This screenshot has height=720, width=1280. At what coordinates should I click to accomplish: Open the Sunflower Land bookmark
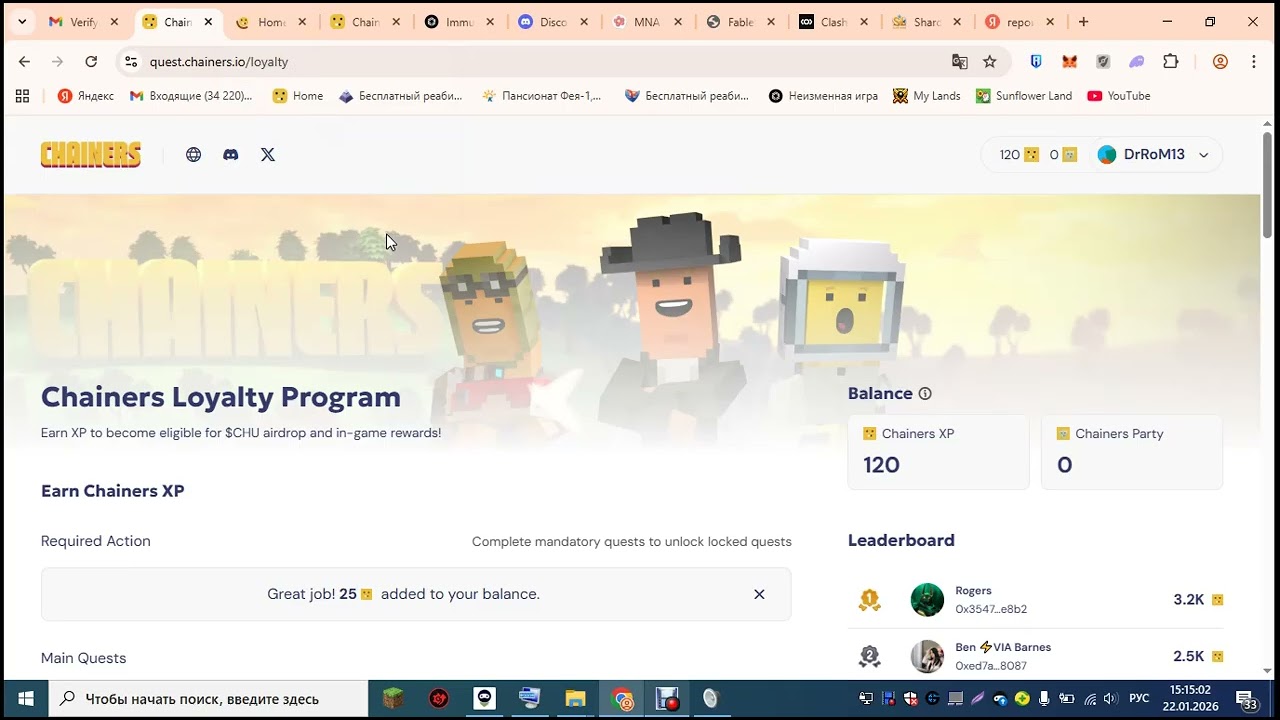[x=1025, y=96]
